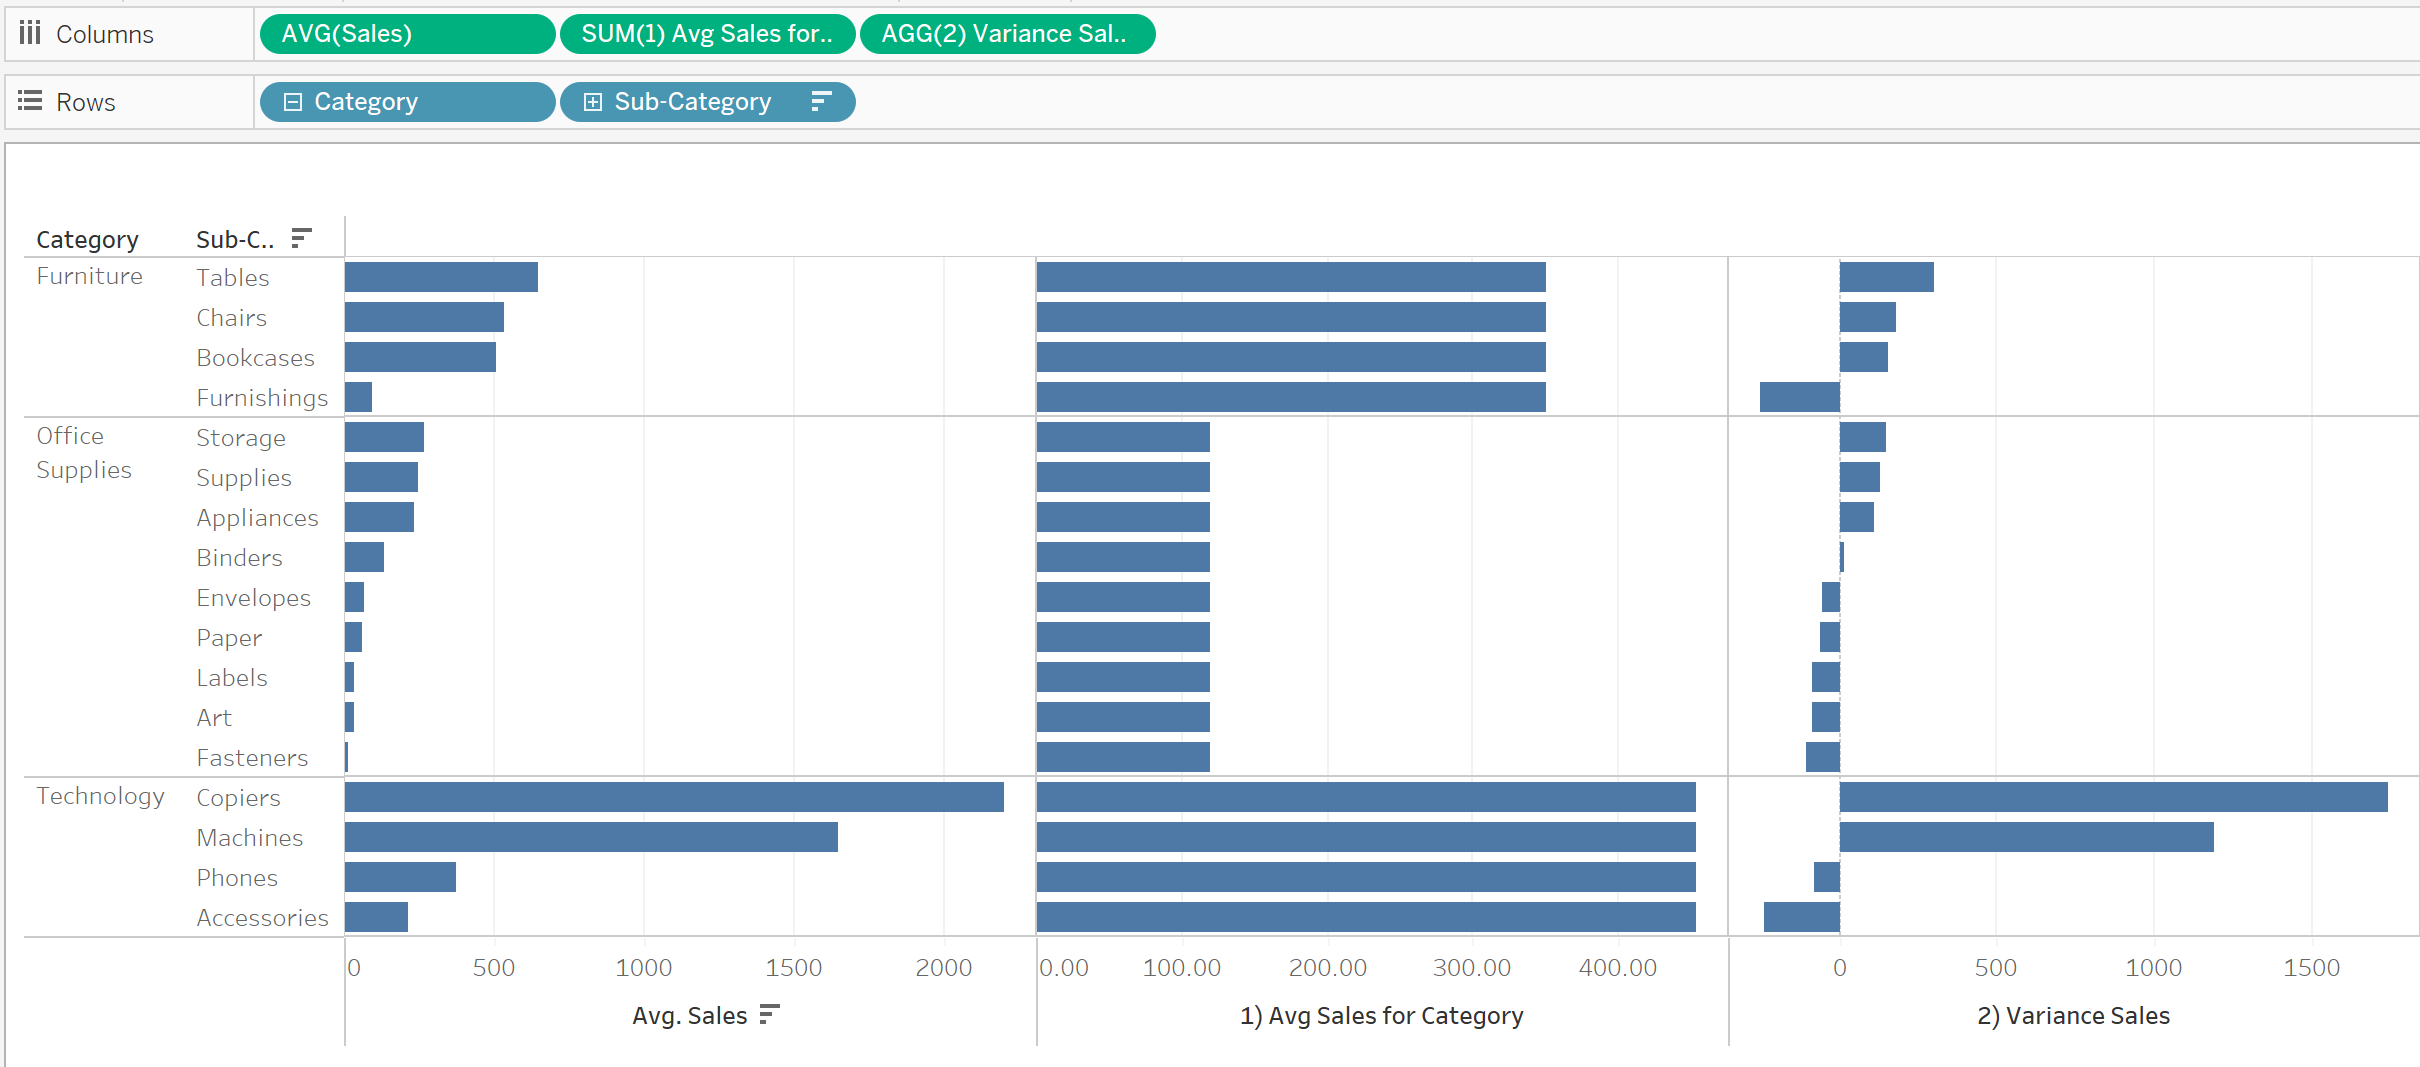This screenshot has height=1067, width=2420.
Task: Click the 1) Avg Sales for Category axis title
Action: [1381, 1016]
